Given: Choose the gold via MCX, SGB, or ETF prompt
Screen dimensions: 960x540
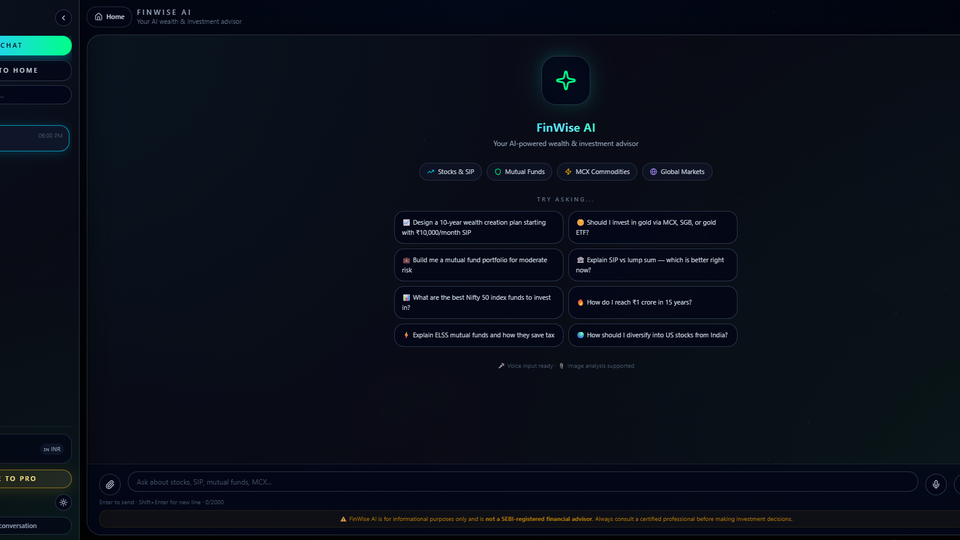Looking at the screenshot, I should tap(652, 227).
